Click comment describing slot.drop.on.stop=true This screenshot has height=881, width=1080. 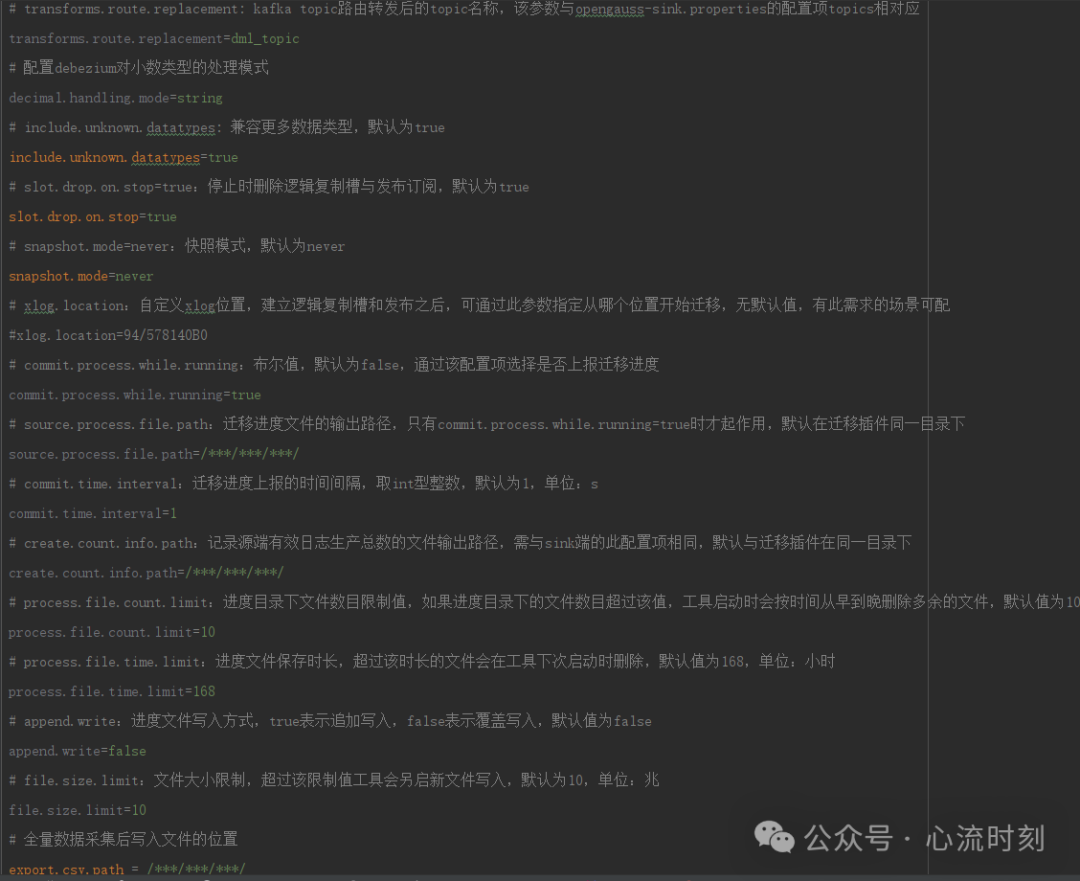tap(269, 187)
